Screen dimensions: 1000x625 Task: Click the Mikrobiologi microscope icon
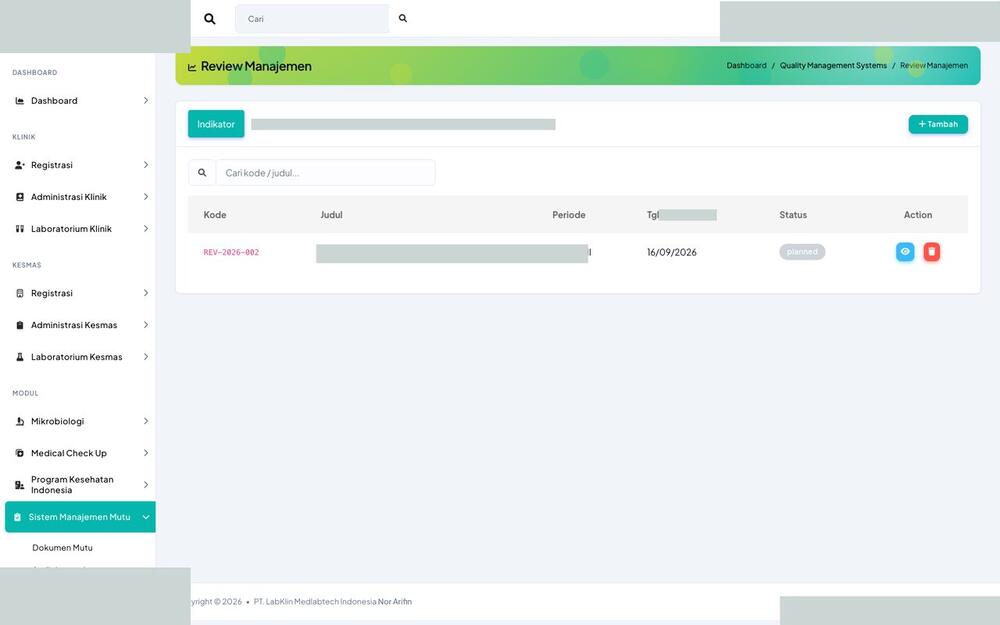coord(20,422)
